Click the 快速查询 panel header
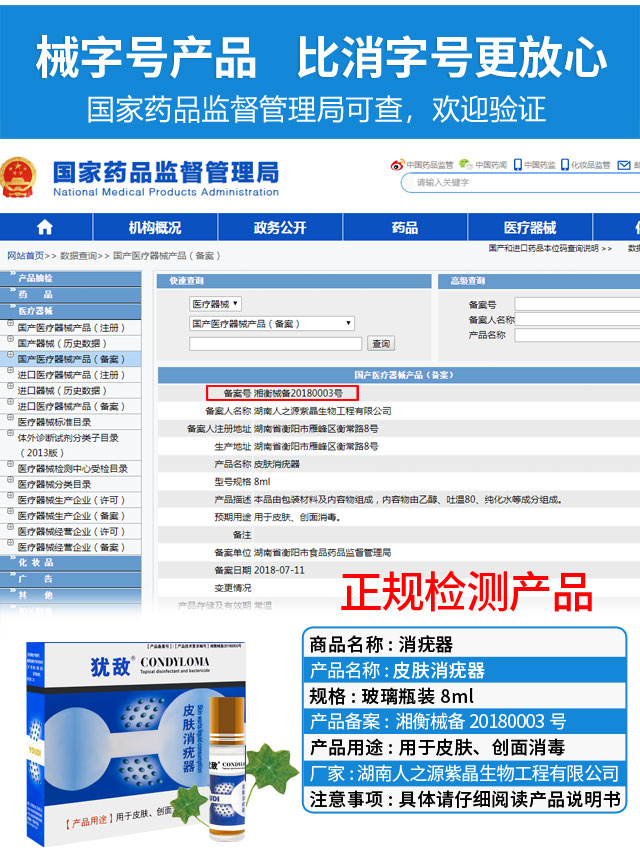Image resolution: width=640 pixels, height=862 pixels. (x=294, y=281)
